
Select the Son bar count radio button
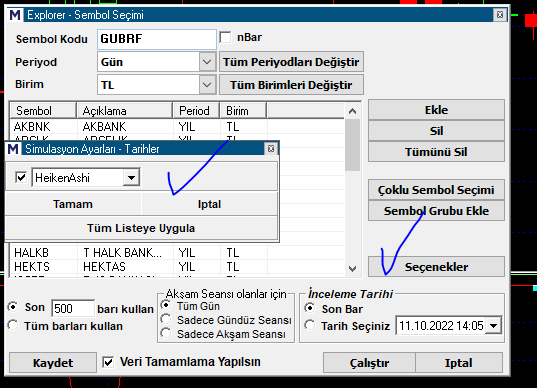13,307
